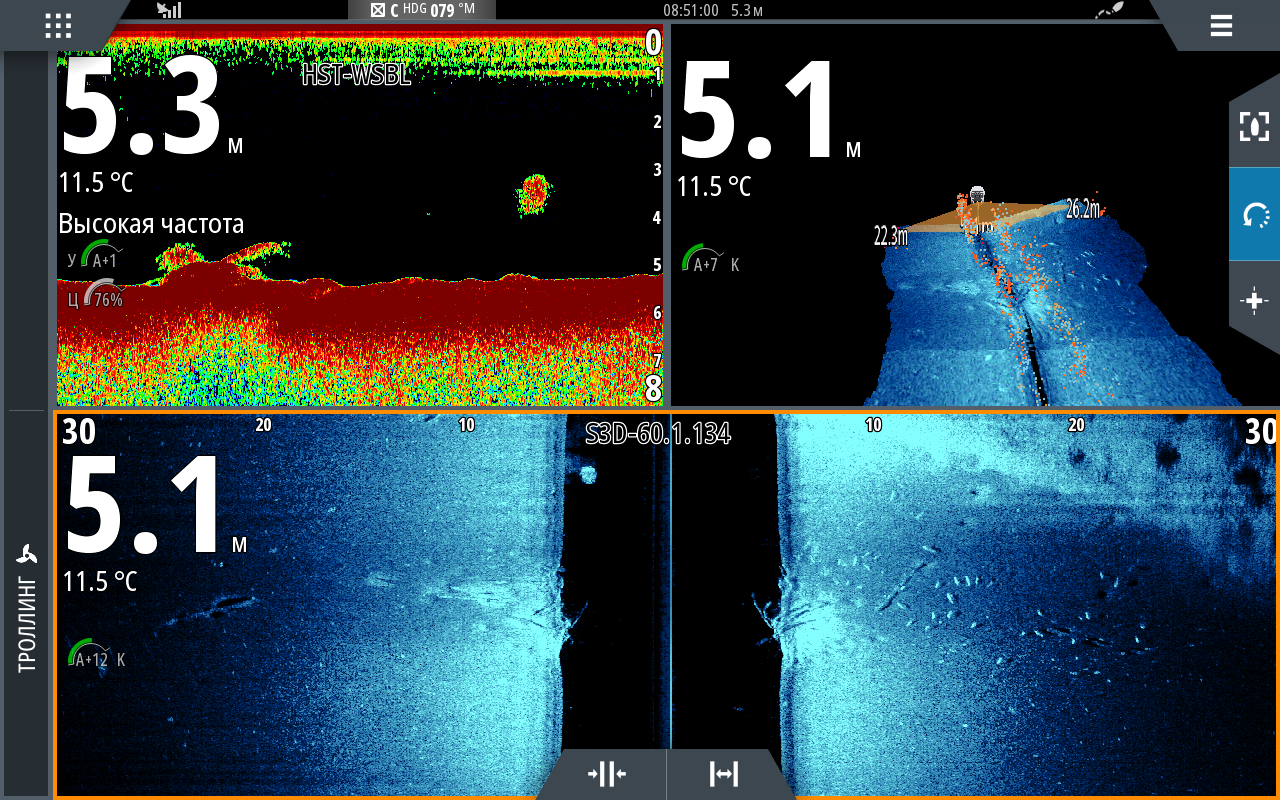Click the HDG 079 heading indicator

pyautogui.click(x=421, y=10)
